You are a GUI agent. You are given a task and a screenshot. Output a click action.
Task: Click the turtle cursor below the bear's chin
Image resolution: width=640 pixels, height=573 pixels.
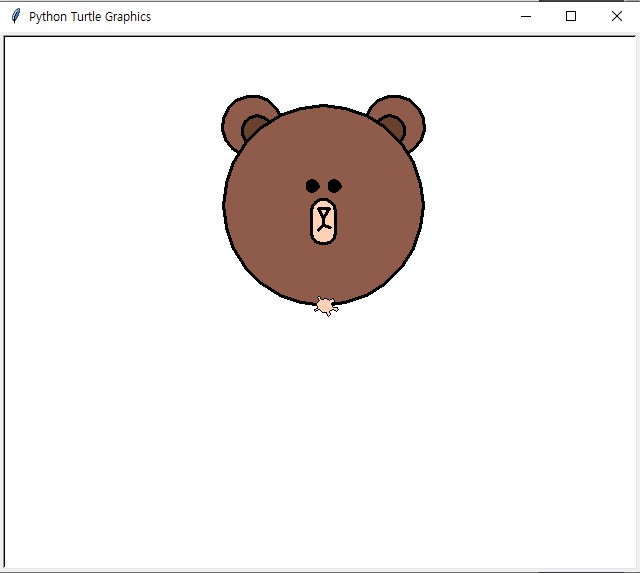pos(326,306)
